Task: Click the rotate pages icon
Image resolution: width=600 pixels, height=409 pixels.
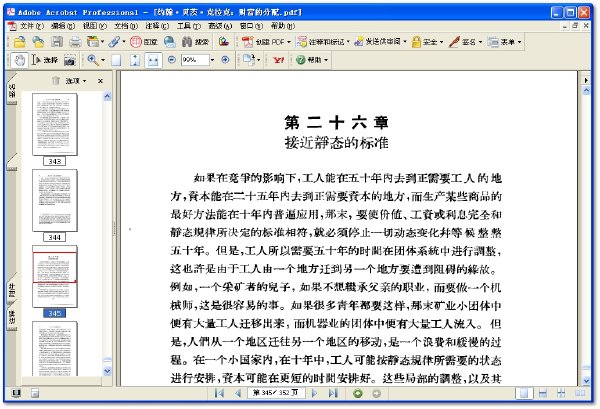Action: pos(249,60)
